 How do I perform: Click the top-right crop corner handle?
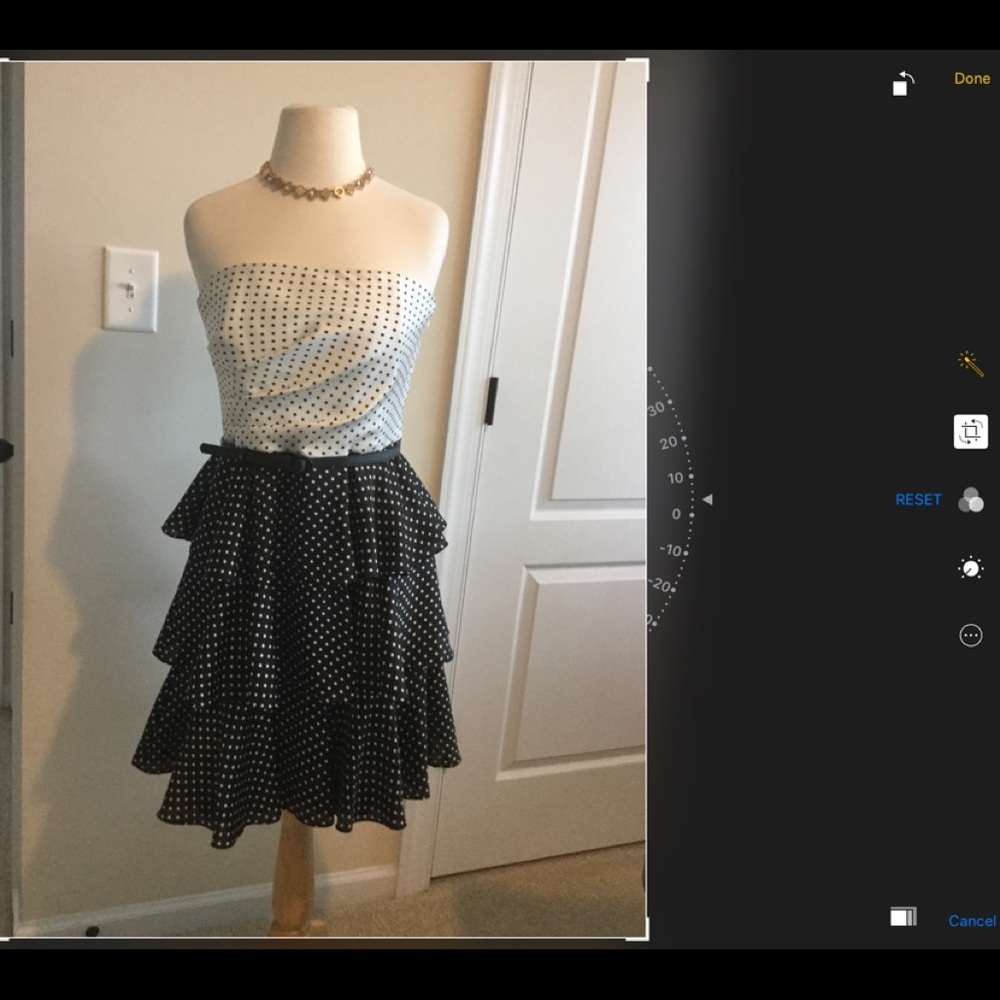[645, 64]
